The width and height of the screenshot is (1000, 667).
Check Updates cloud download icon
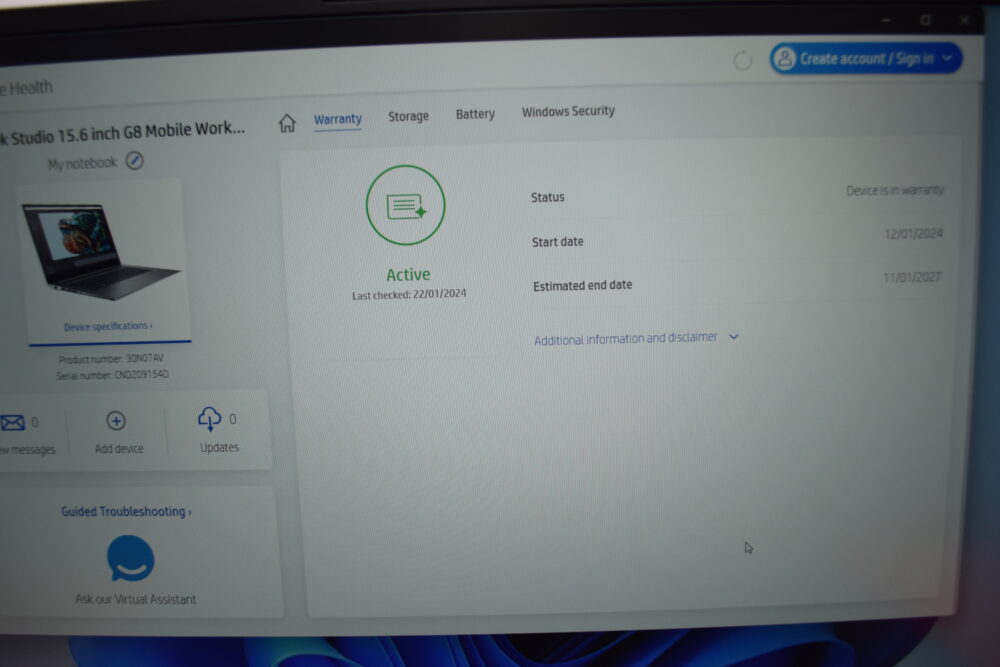tap(209, 419)
